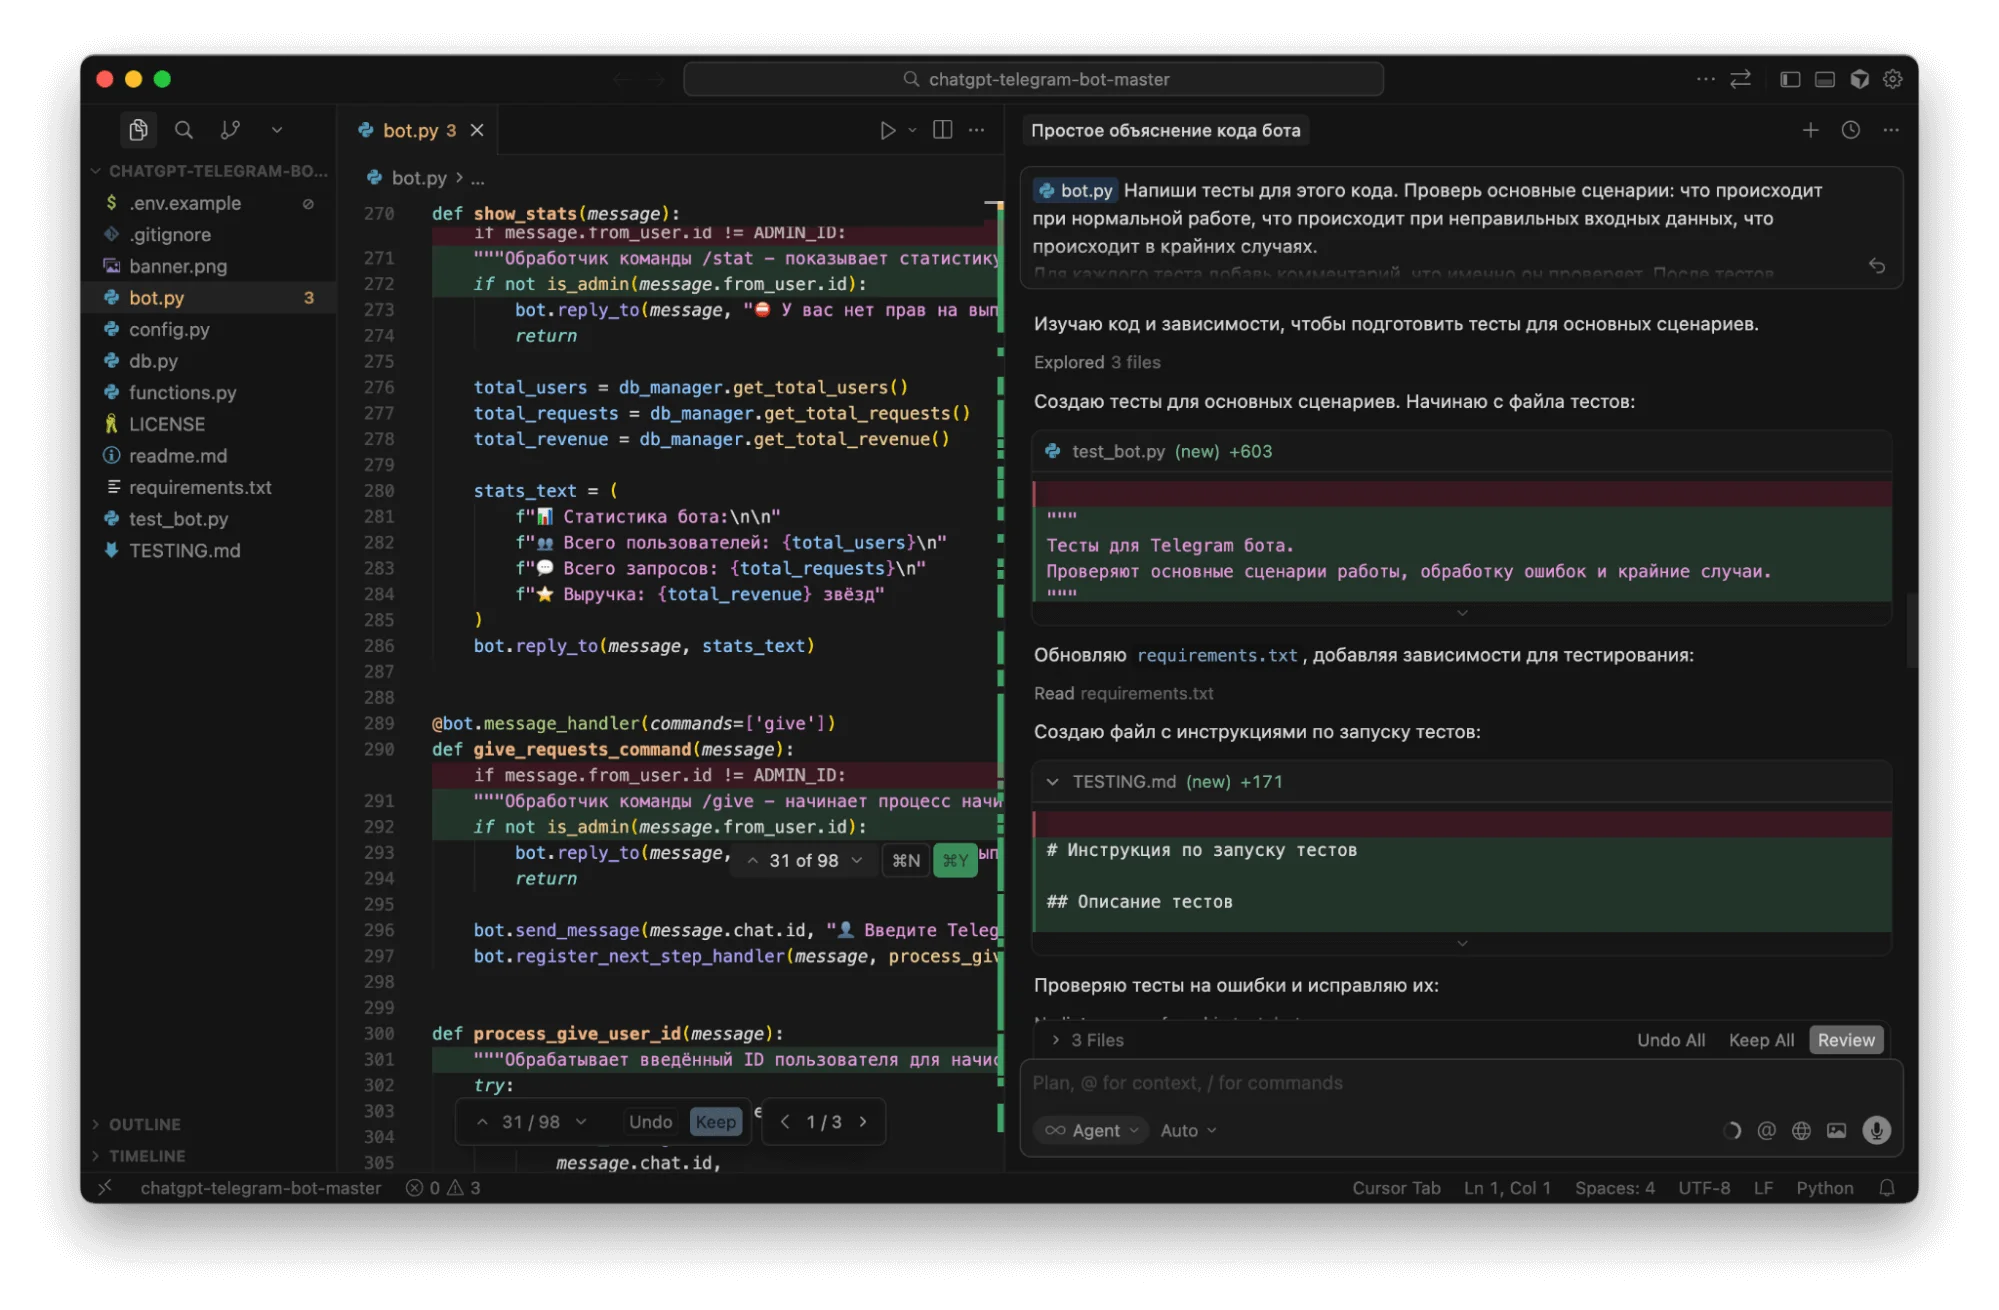Screen dimensions: 1999x1310
Task: Expand the OUTLINE section
Action: click(x=144, y=1124)
